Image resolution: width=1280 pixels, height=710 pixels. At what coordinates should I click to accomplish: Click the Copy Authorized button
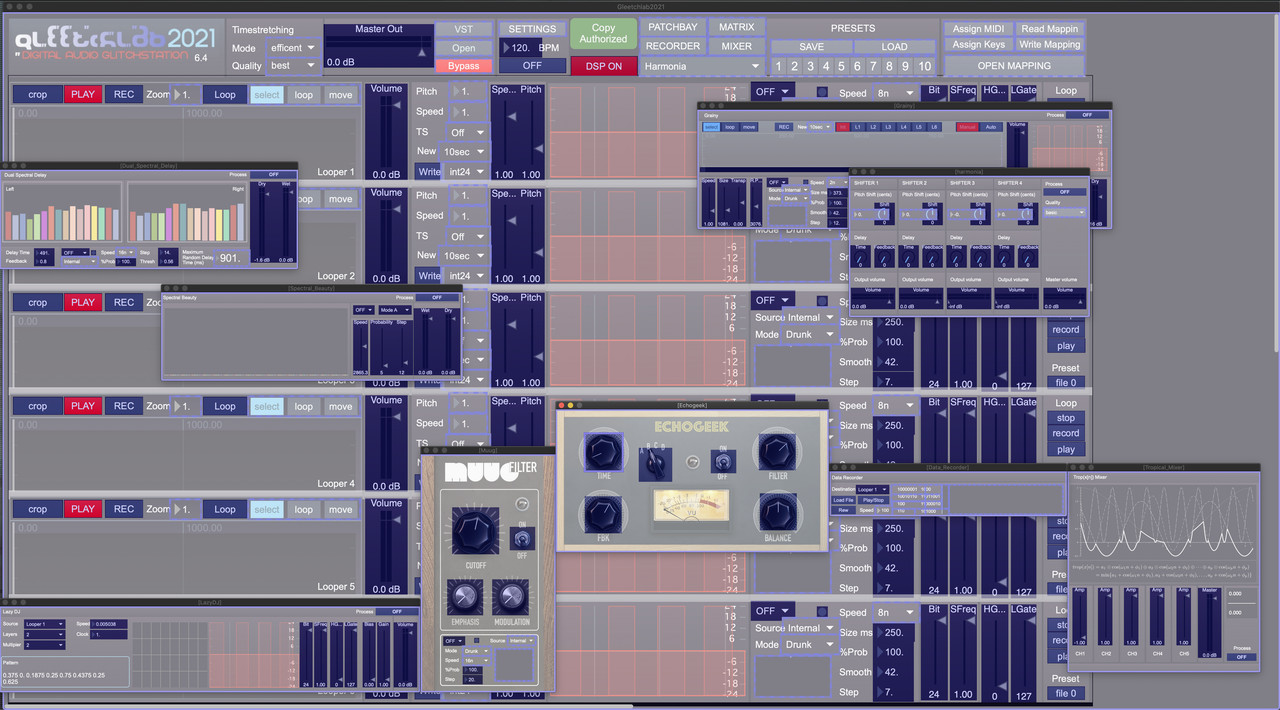pyautogui.click(x=603, y=34)
